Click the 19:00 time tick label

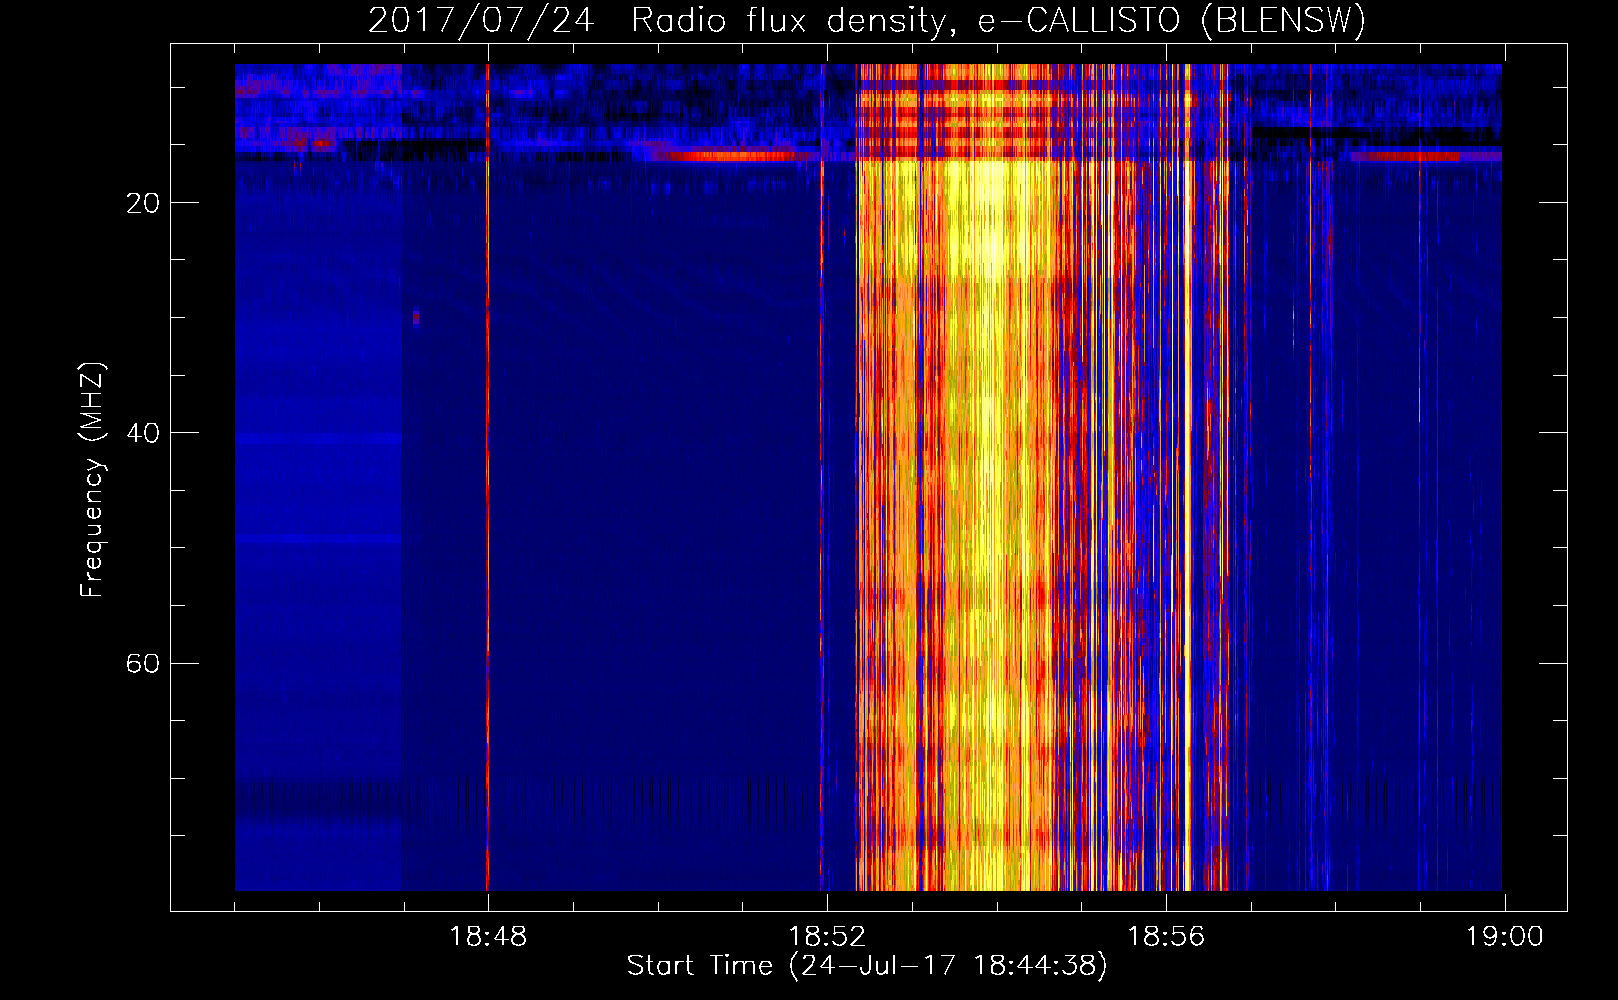(x=1505, y=937)
